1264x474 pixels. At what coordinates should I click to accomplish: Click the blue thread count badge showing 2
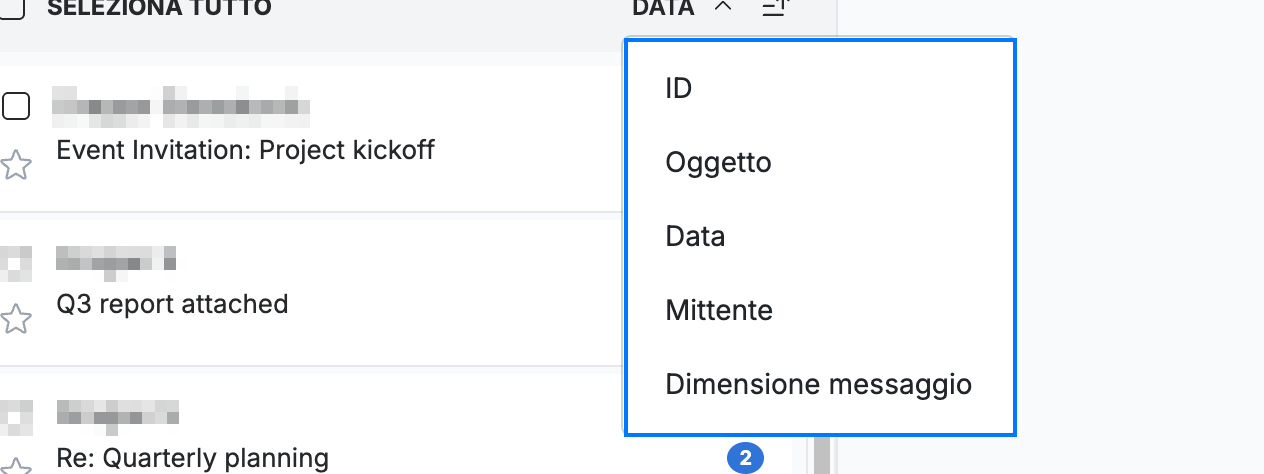coord(745,460)
